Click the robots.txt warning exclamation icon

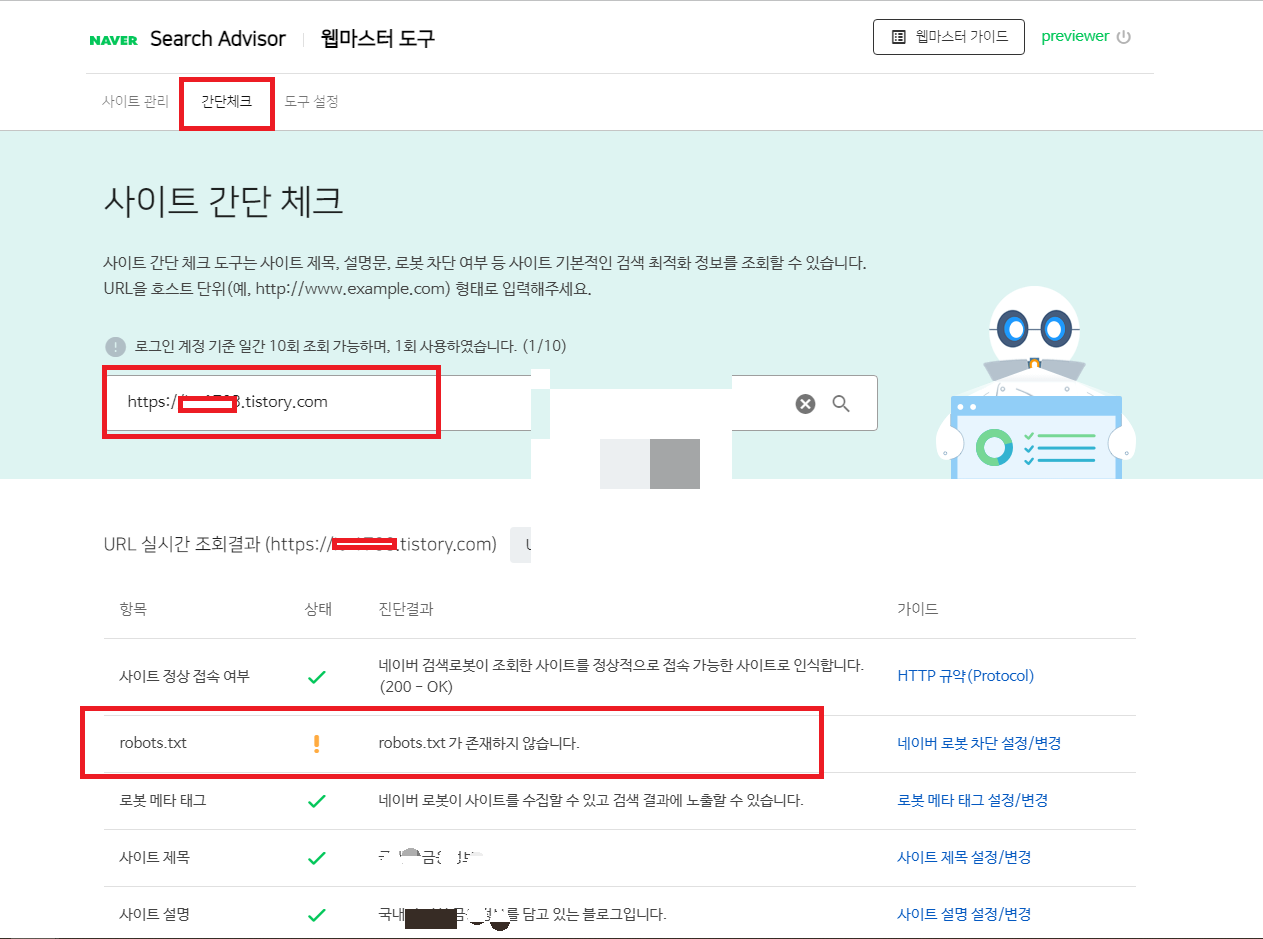point(317,744)
